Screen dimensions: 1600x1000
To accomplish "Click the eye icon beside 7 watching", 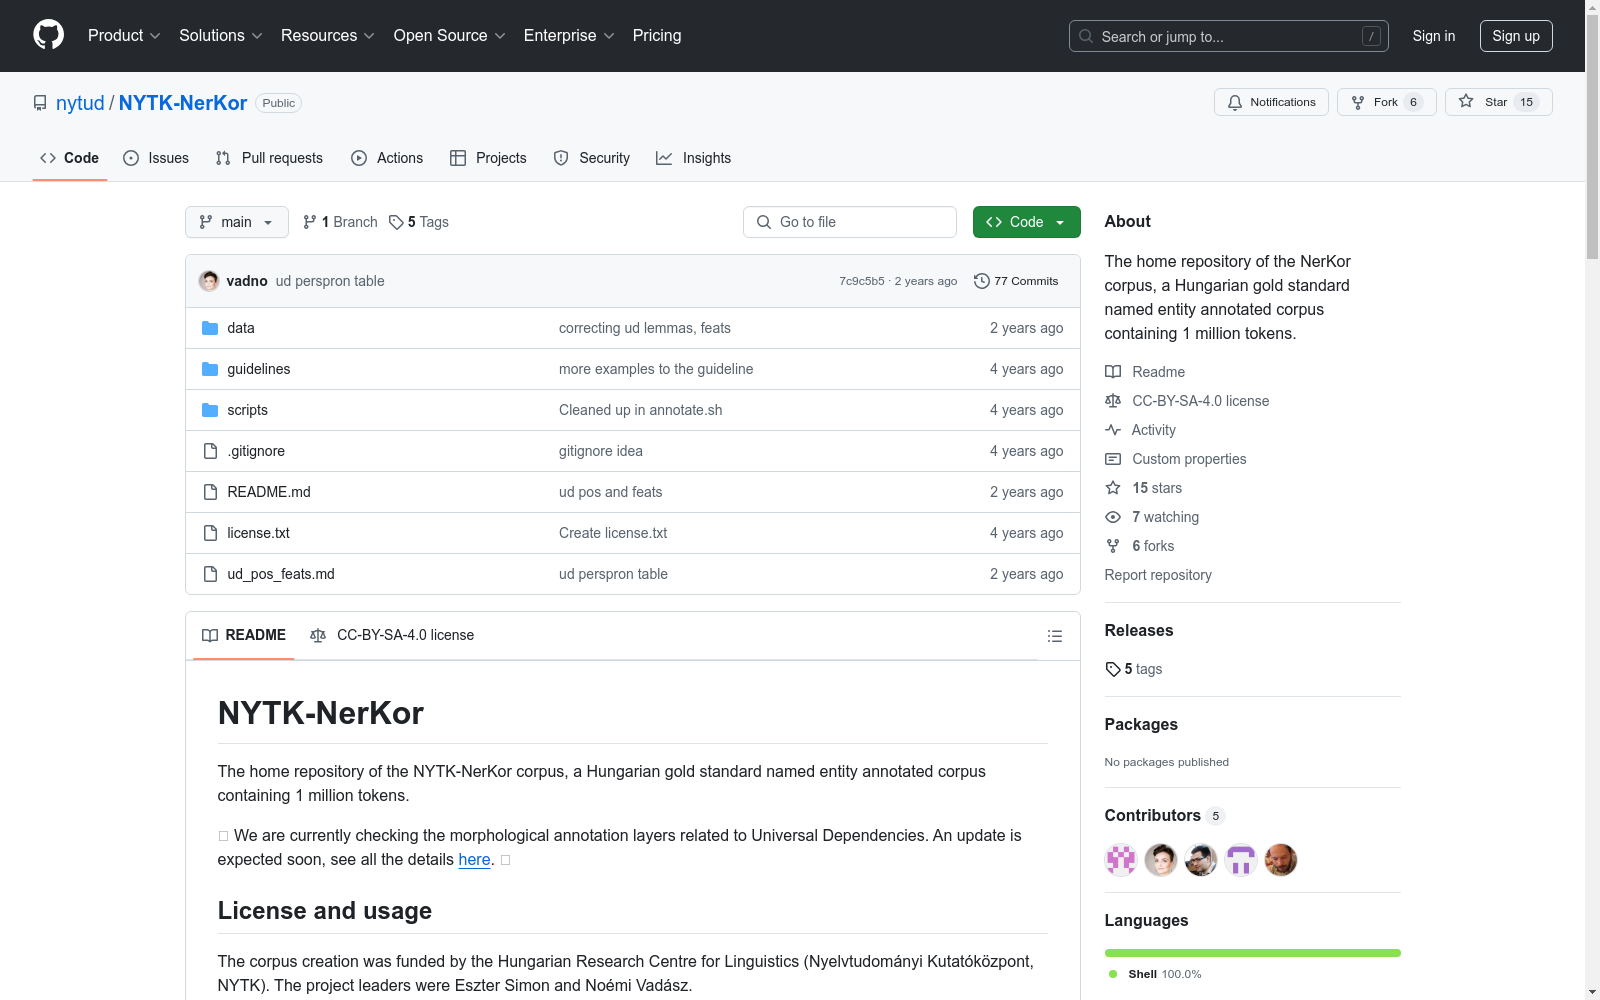I will pos(1113,517).
